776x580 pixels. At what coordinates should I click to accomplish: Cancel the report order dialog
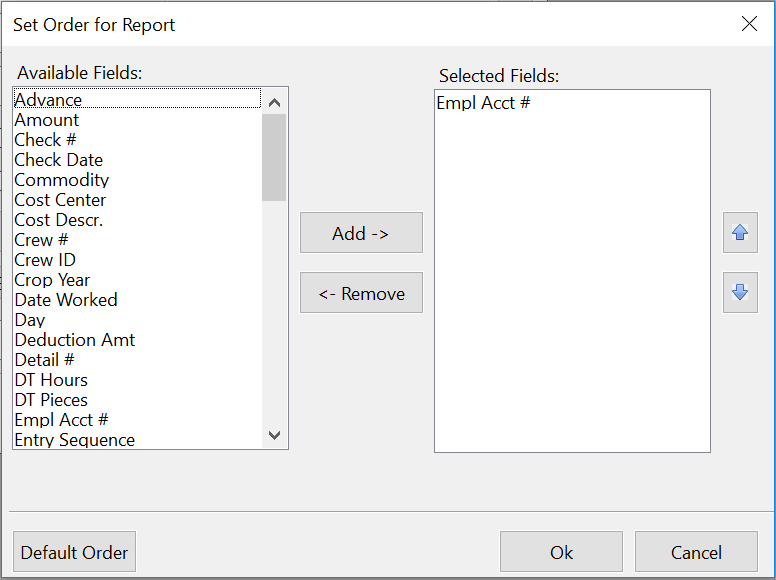[x=696, y=552]
